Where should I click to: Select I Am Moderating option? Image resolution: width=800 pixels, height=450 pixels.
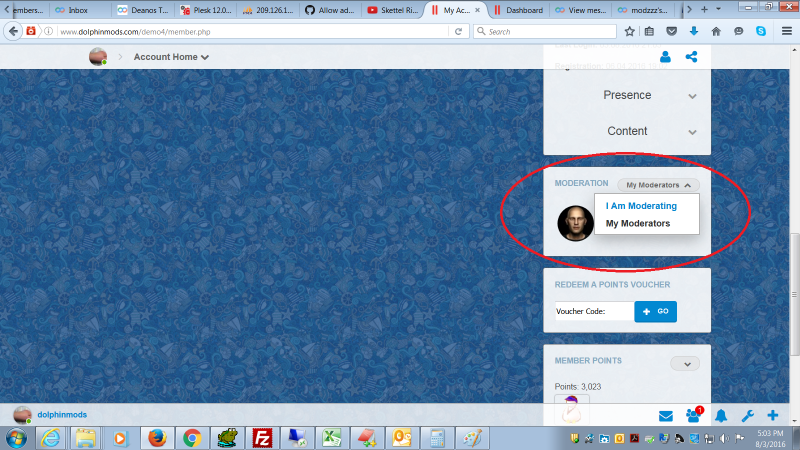point(641,206)
